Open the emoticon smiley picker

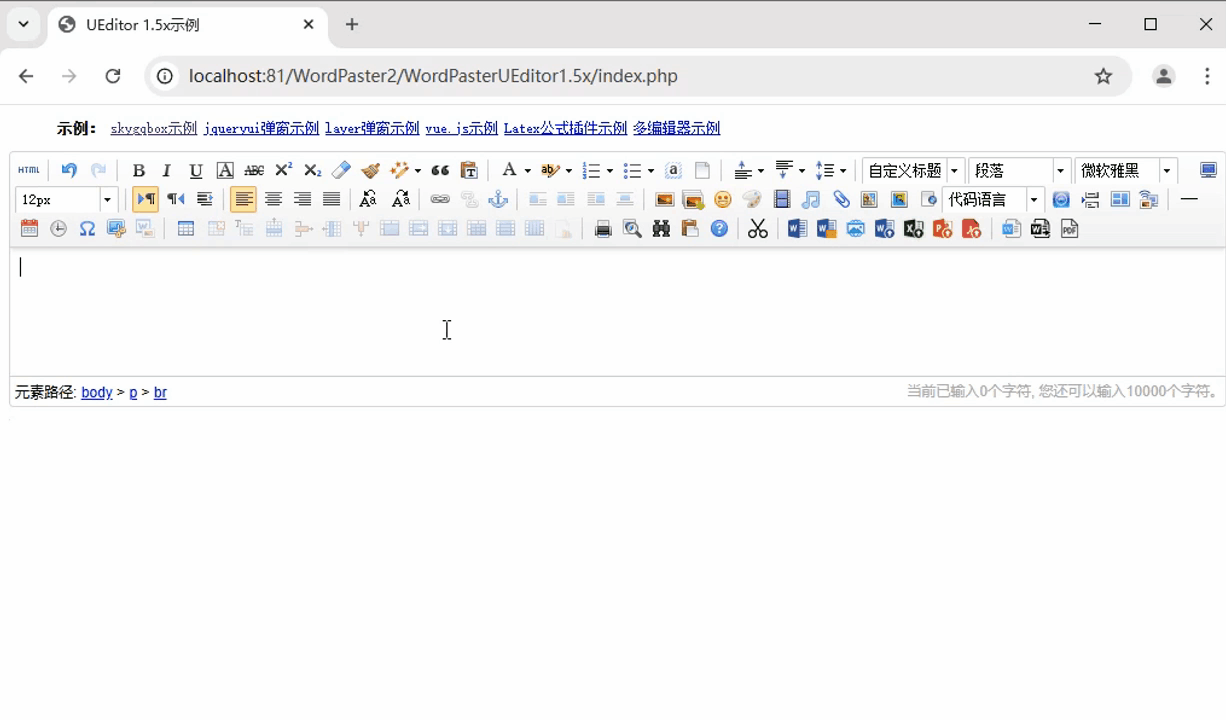click(722, 200)
